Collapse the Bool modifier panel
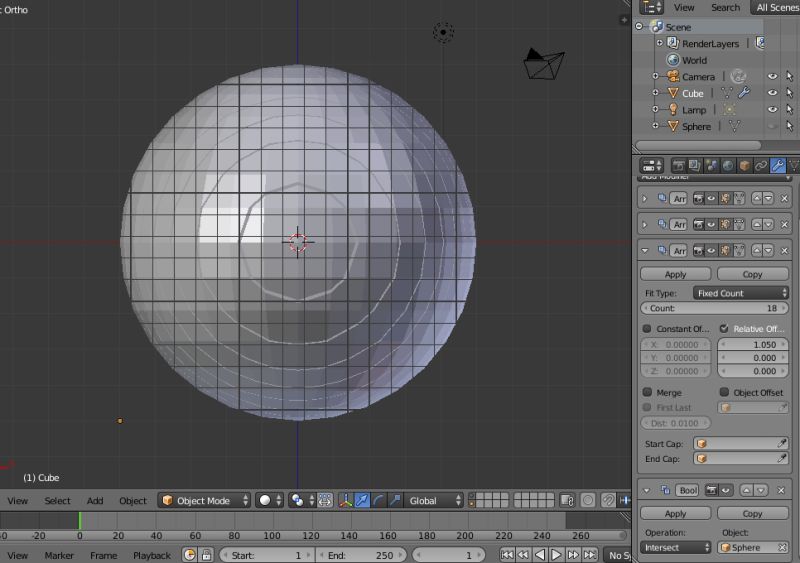This screenshot has width=800, height=563. pyautogui.click(x=646, y=491)
